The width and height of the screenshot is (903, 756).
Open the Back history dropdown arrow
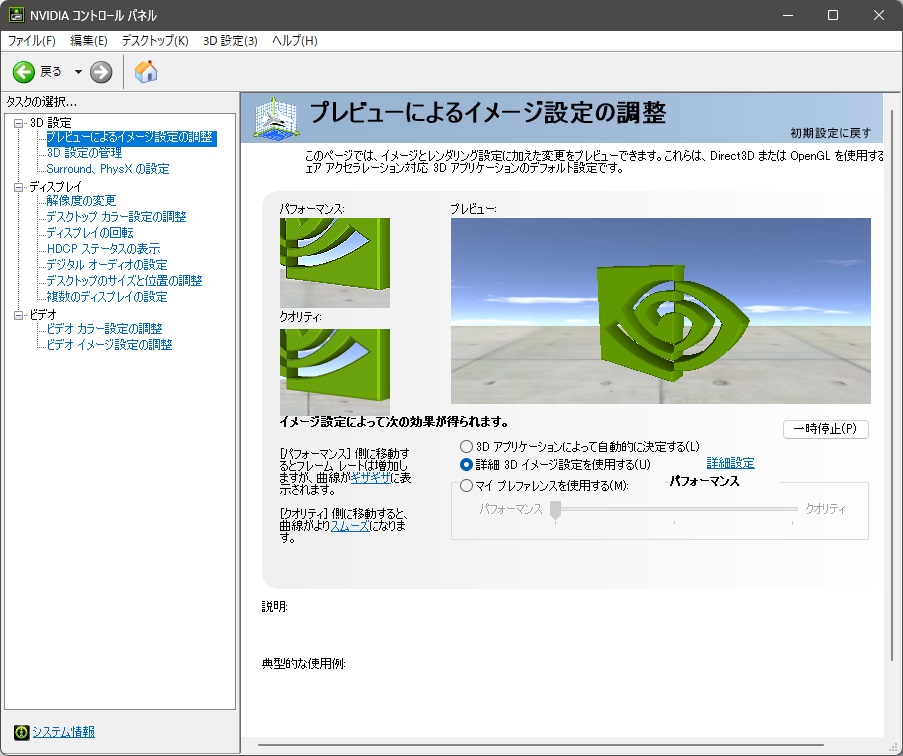[x=78, y=72]
